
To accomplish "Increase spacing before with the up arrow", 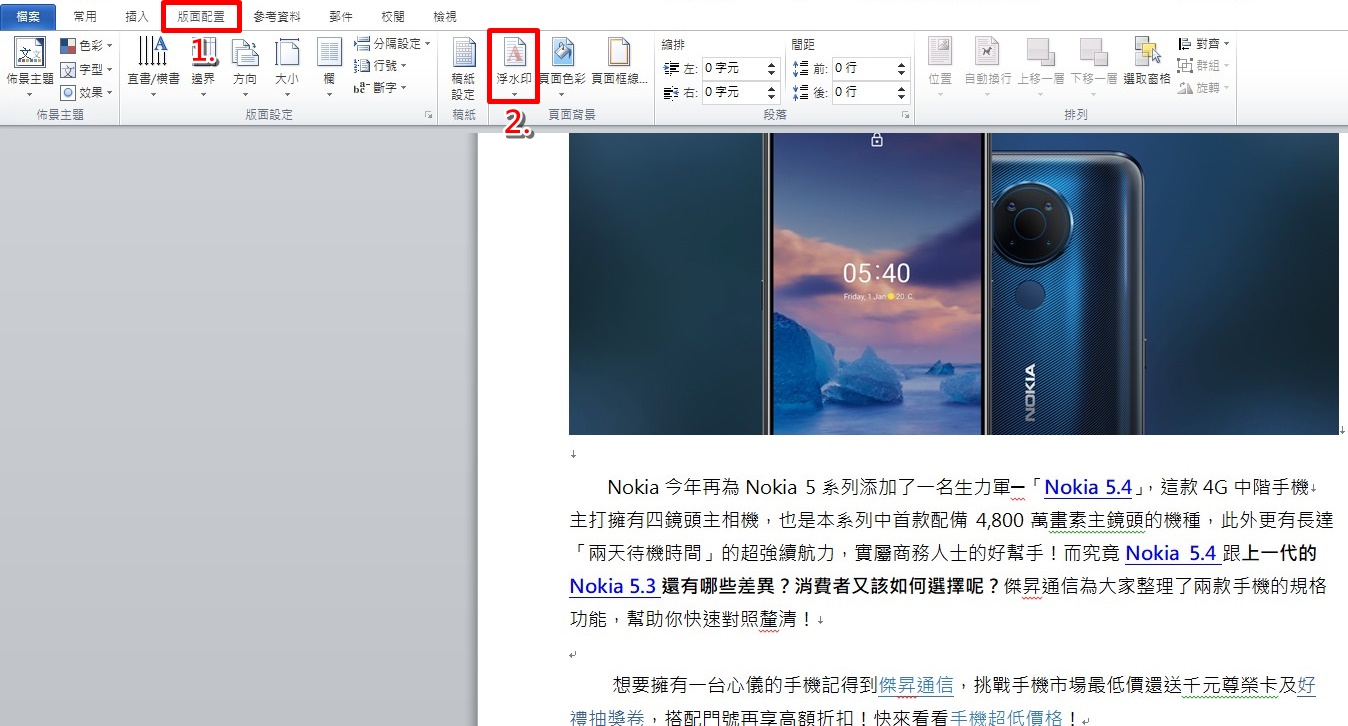I will 903,64.
